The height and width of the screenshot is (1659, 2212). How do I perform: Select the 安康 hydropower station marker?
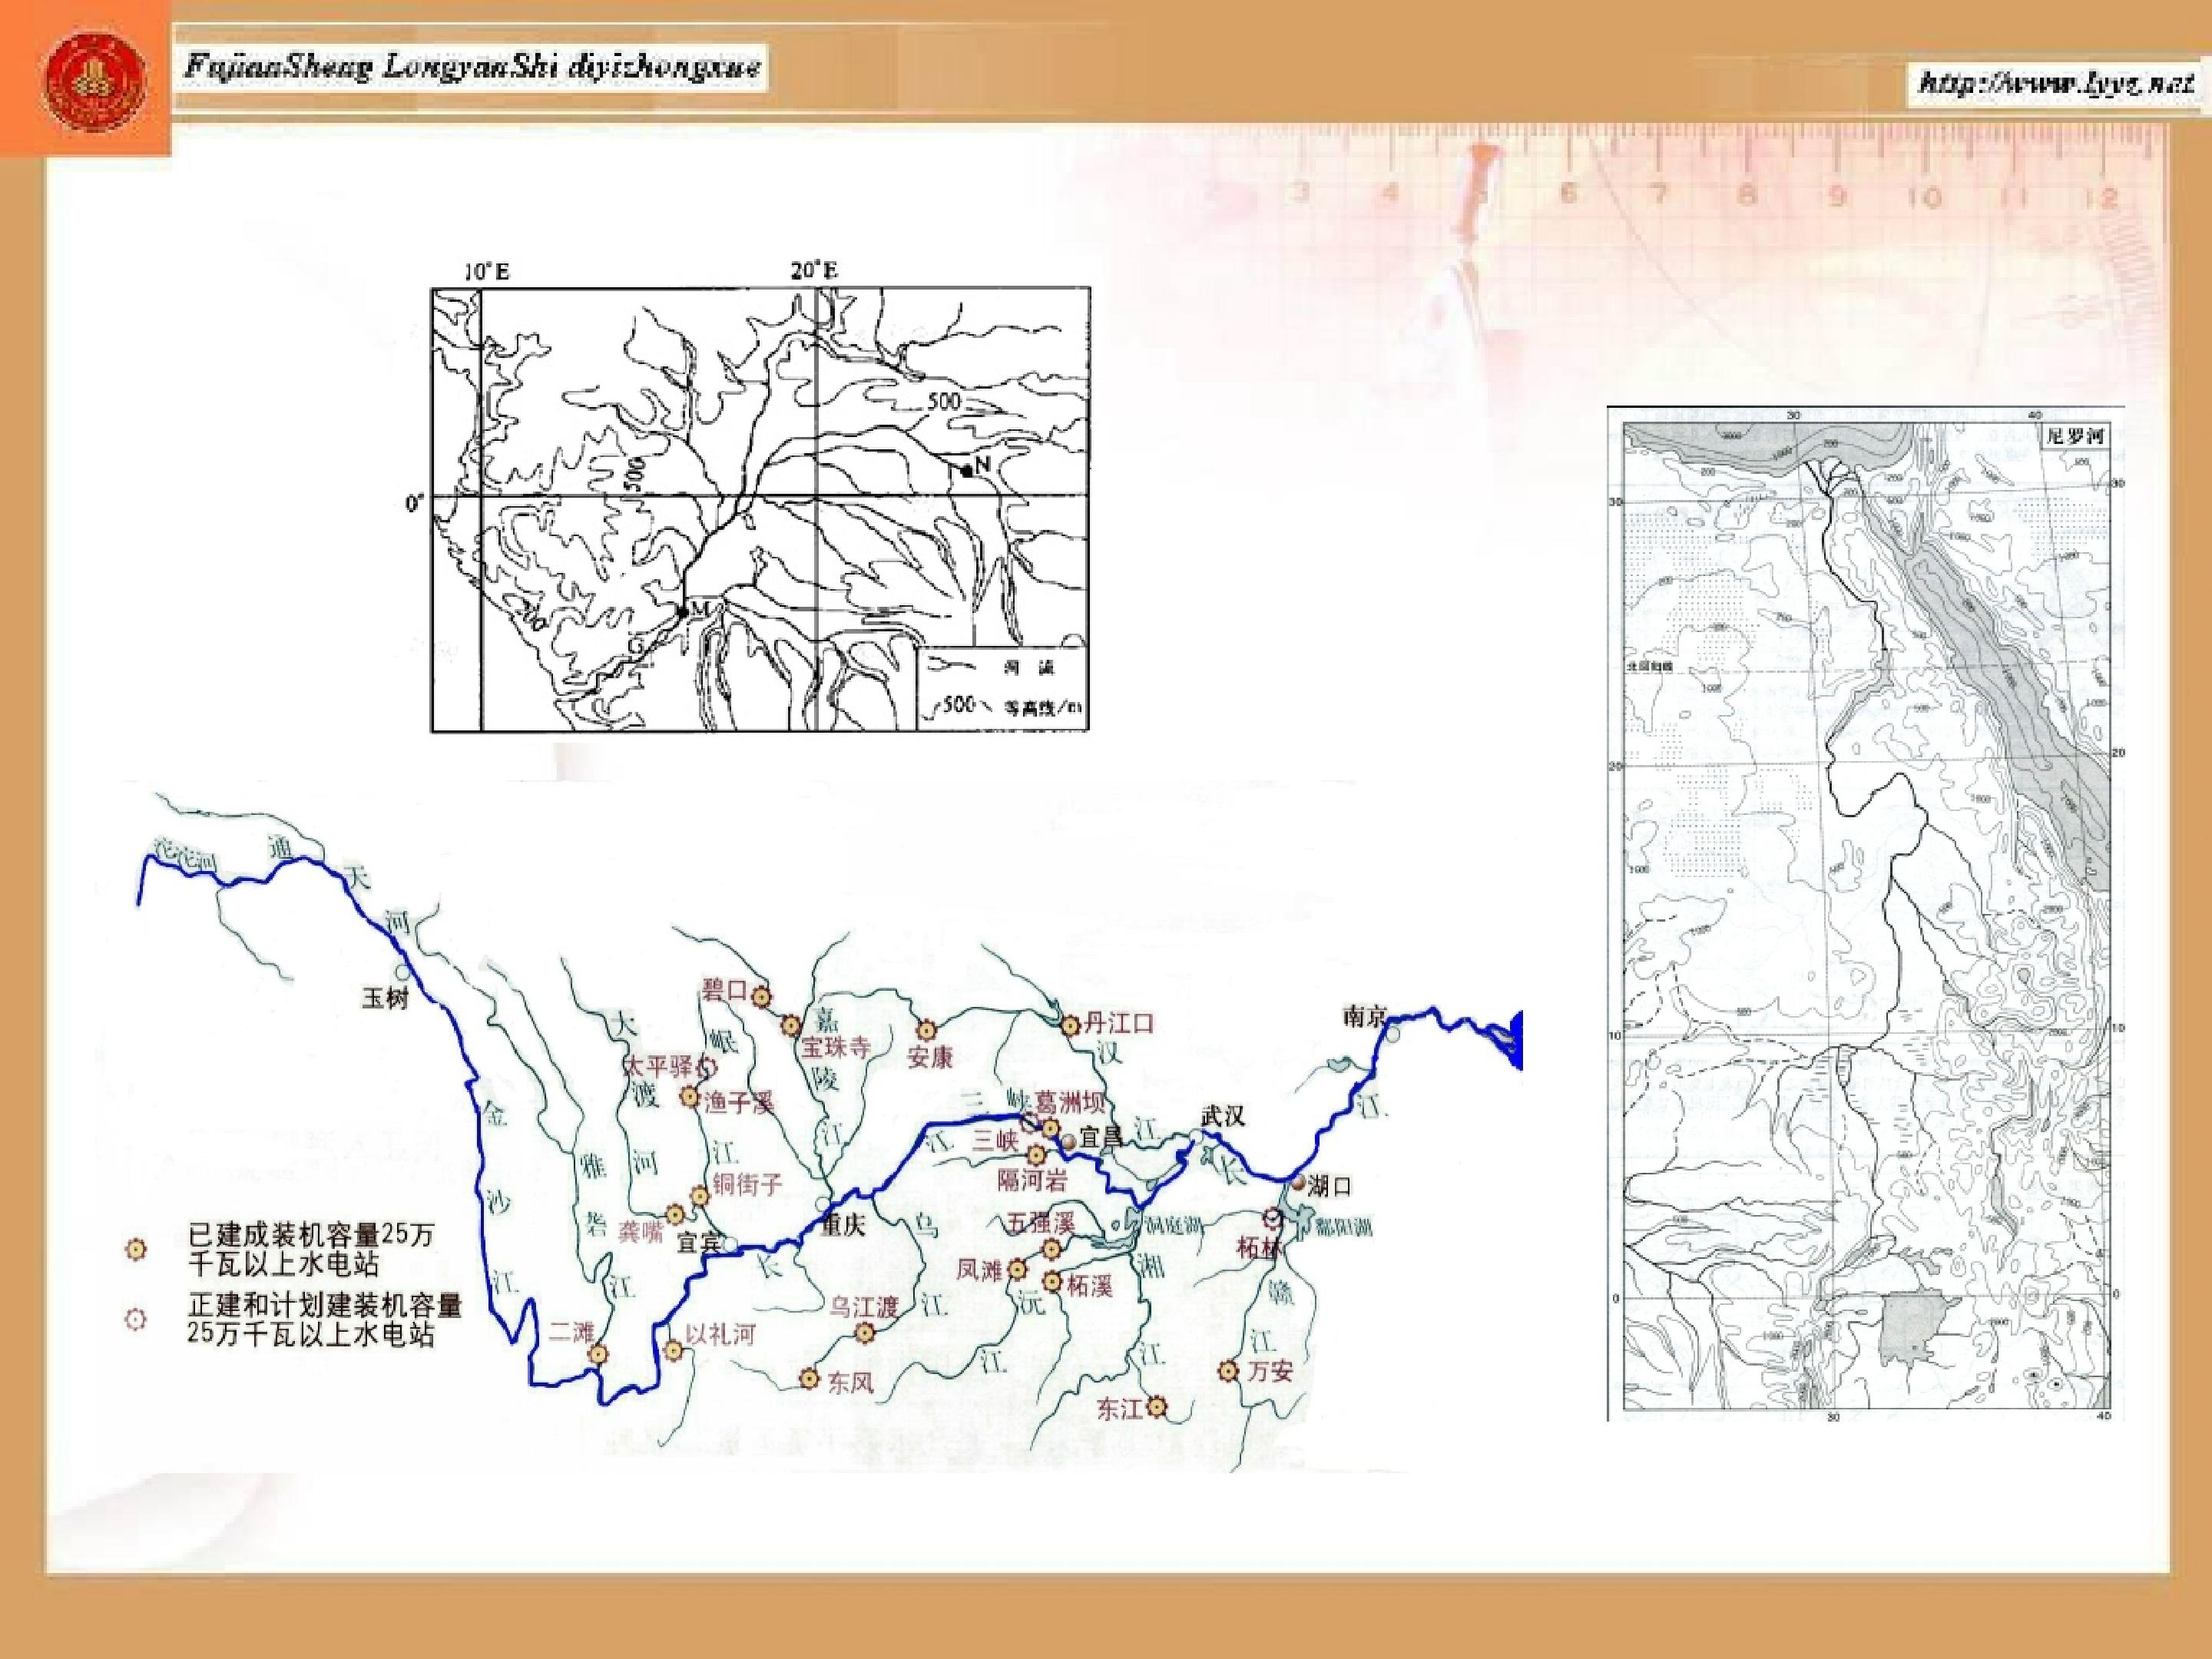click(927, 1029)
